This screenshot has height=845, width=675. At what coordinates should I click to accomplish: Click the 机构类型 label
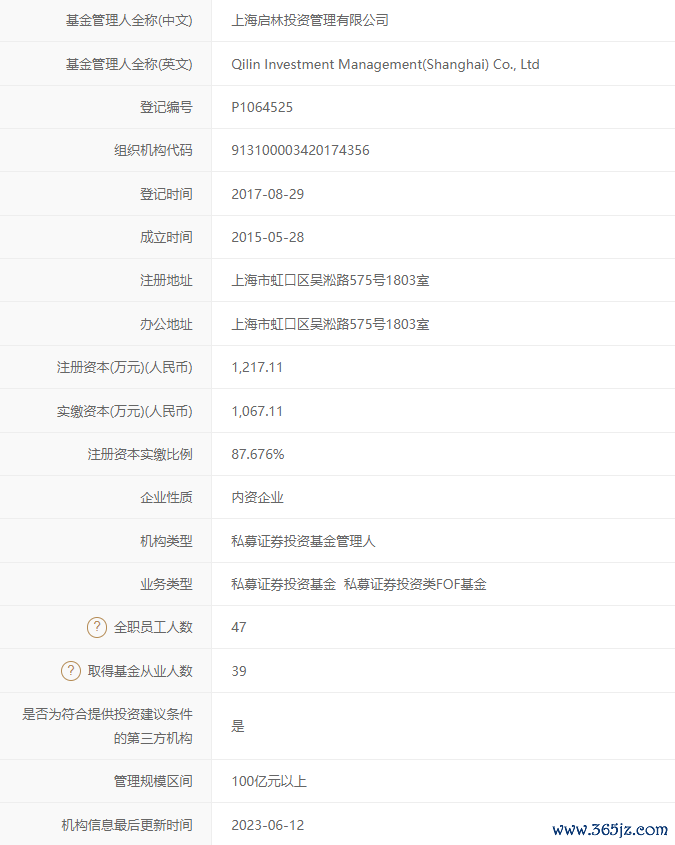[x=166, y=541]
